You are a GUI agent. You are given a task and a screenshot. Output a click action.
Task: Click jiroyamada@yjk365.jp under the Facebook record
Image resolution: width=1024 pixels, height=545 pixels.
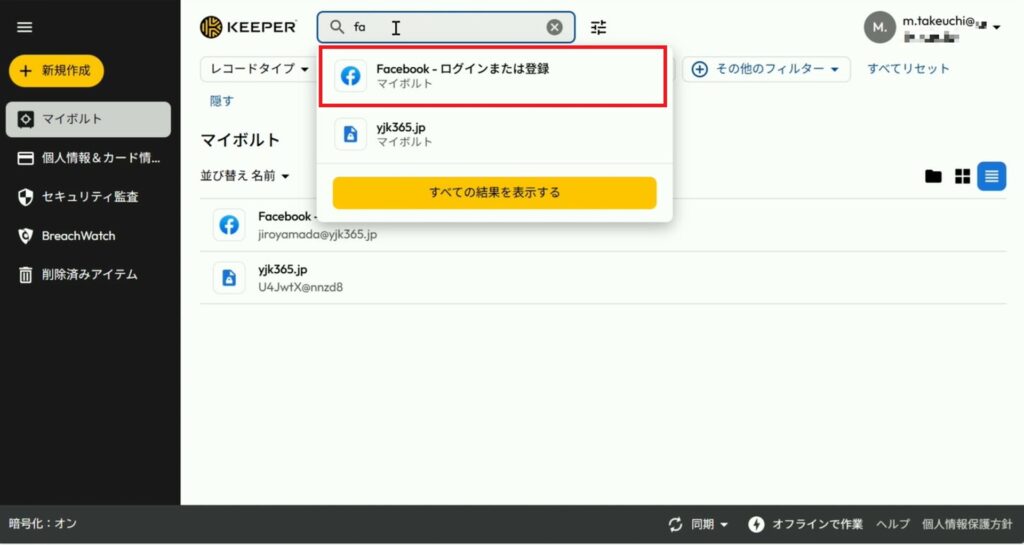[x=317, y=234]
